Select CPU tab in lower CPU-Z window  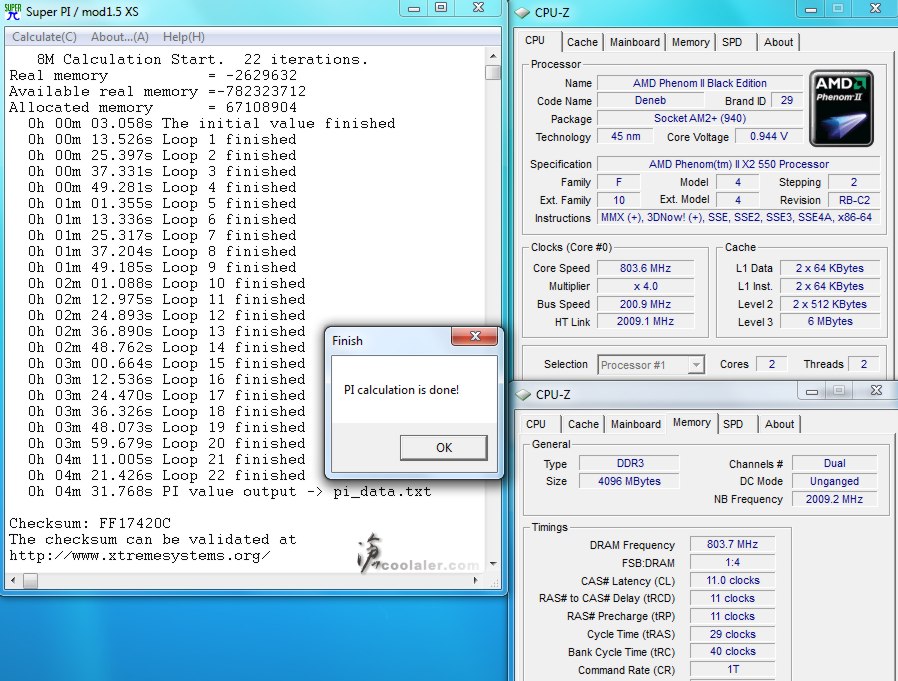(x=536, y=424)
